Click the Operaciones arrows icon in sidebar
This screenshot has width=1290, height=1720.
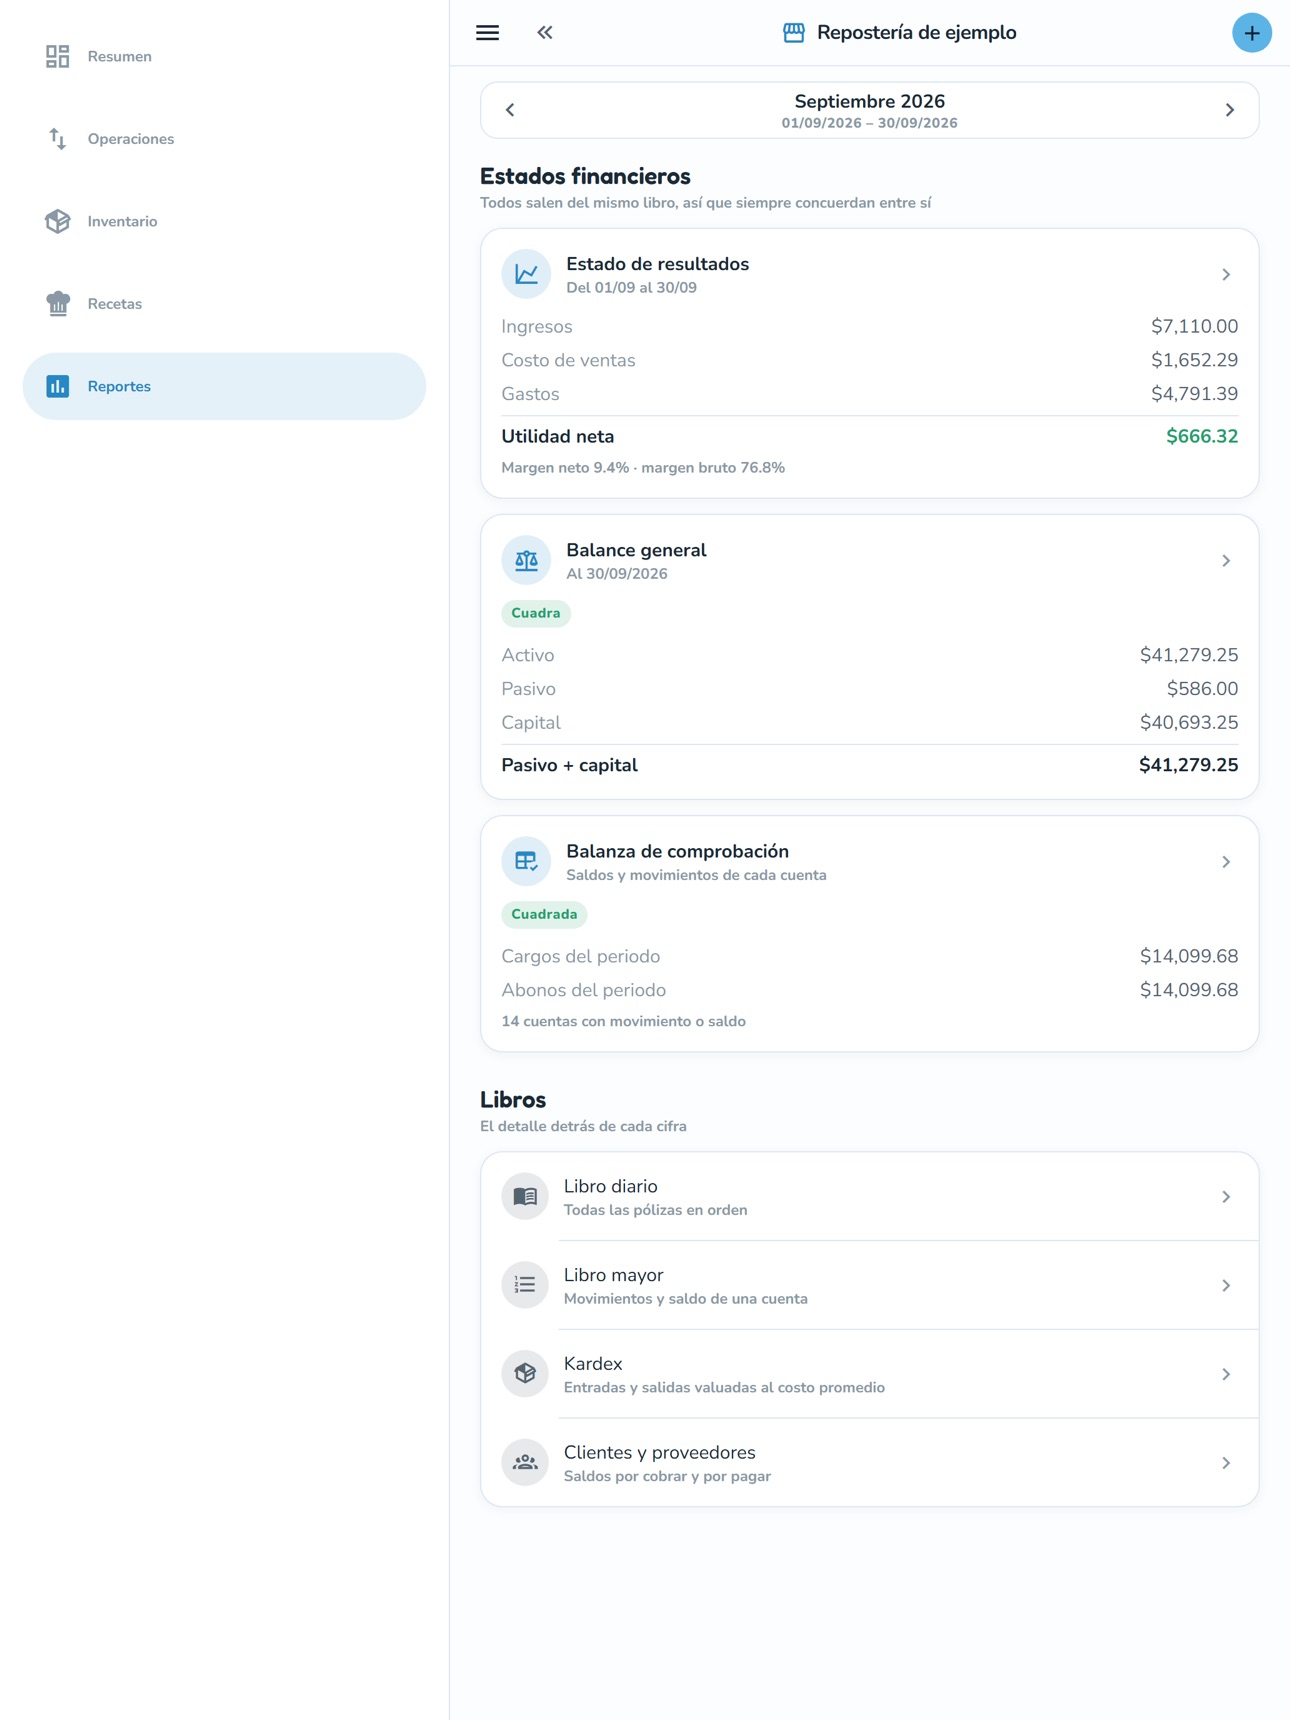click(58, 139)
